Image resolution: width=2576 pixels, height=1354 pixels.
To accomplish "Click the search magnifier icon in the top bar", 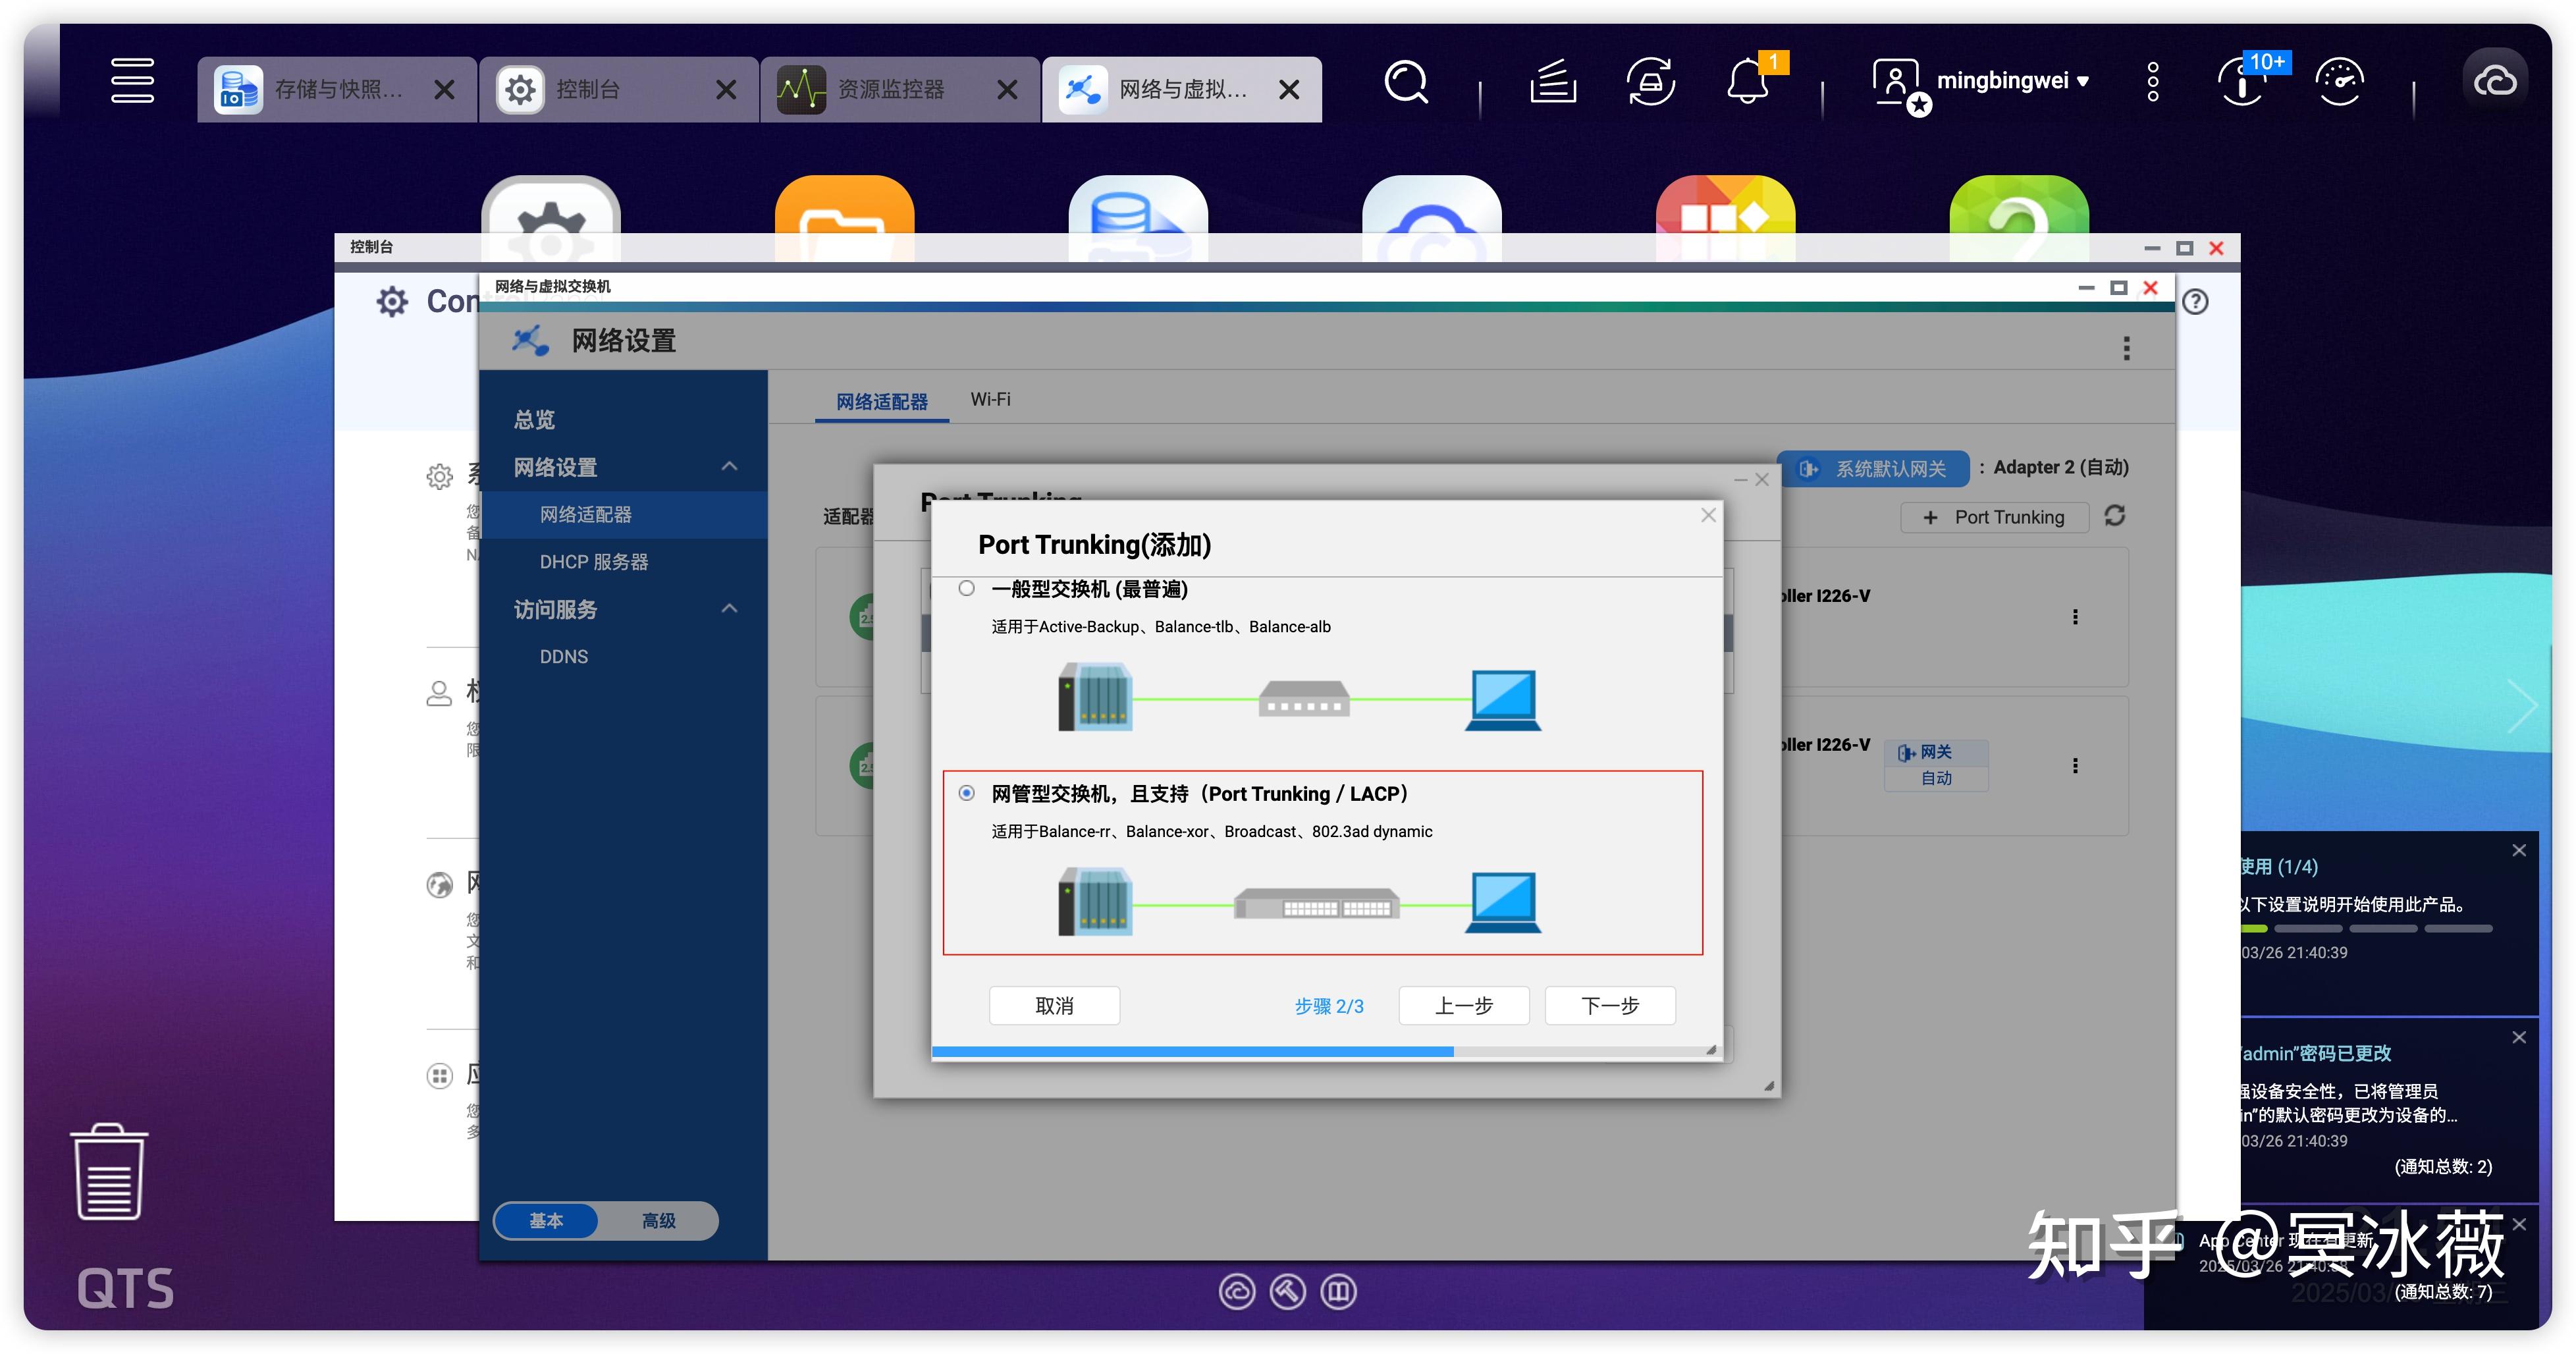I will 1405,82.
